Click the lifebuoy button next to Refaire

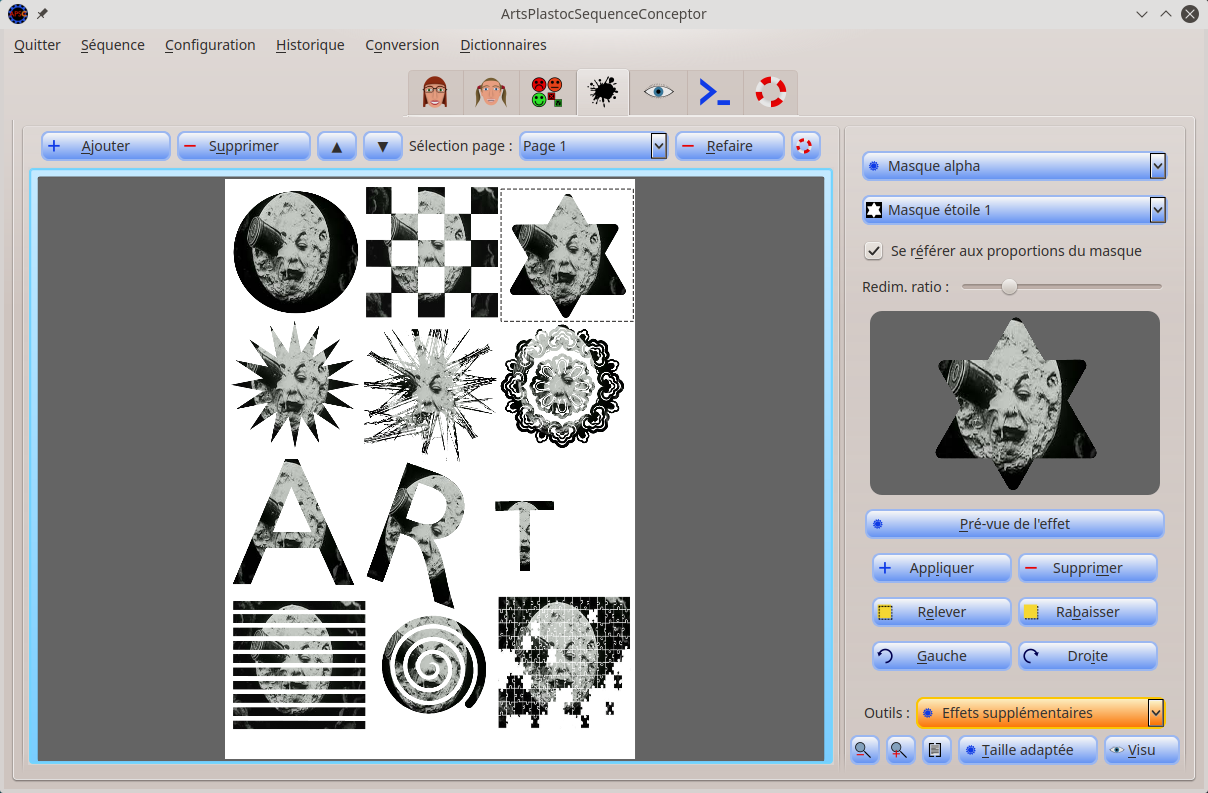(806, 146)
